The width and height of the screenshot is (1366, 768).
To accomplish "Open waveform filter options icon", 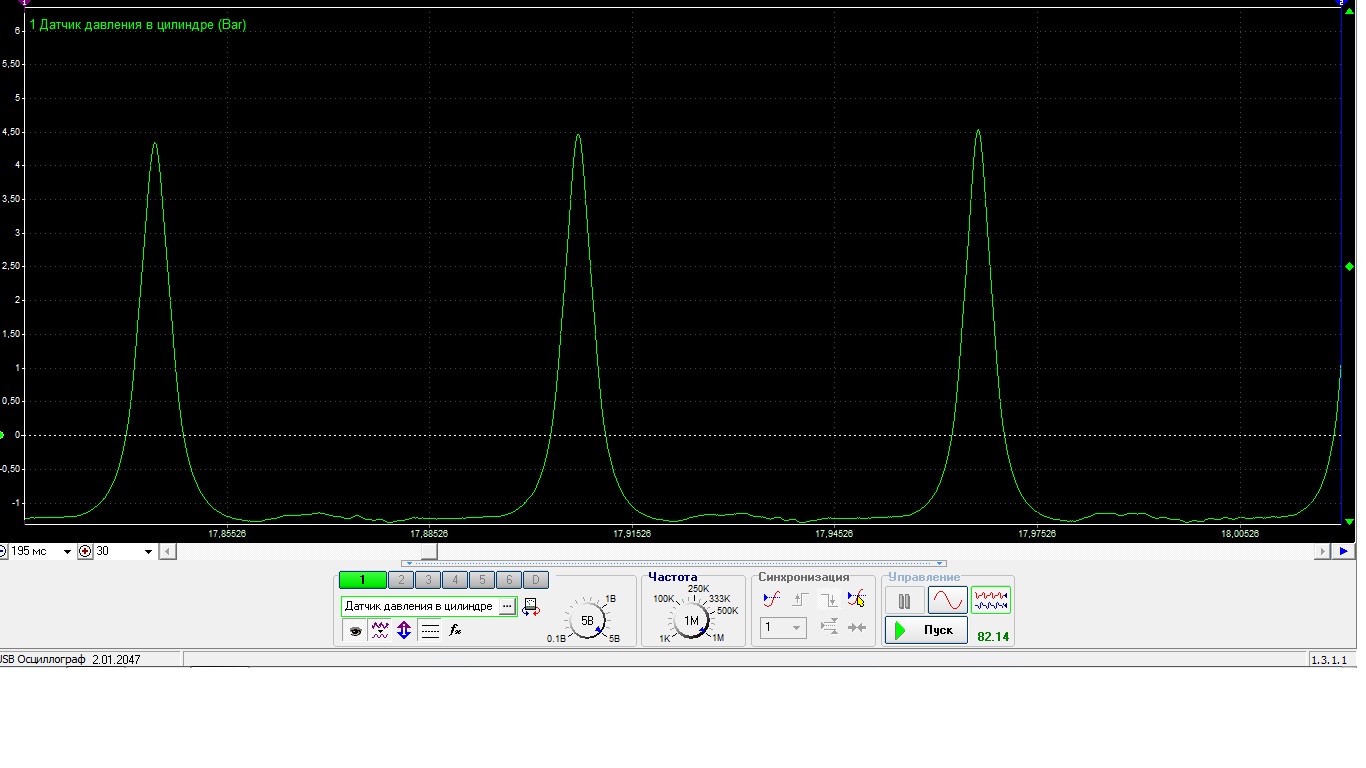I will coord(380,631).
